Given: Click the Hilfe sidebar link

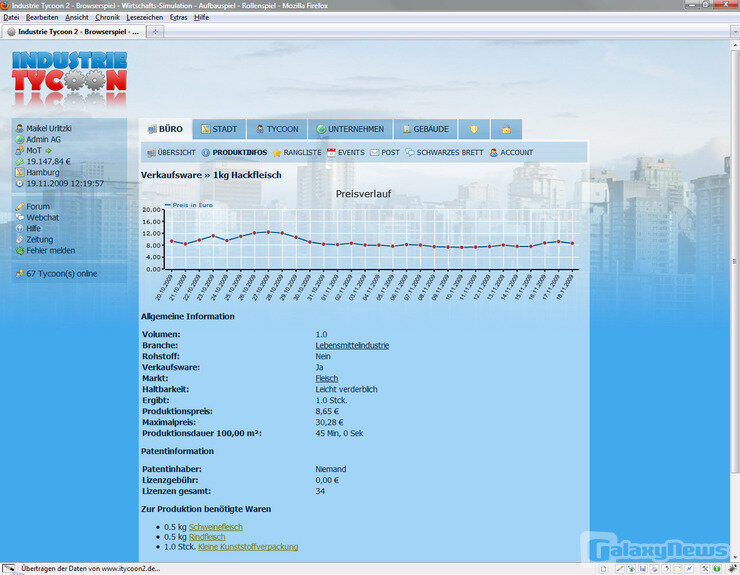Looking at the screenshot, I should 34,228.
